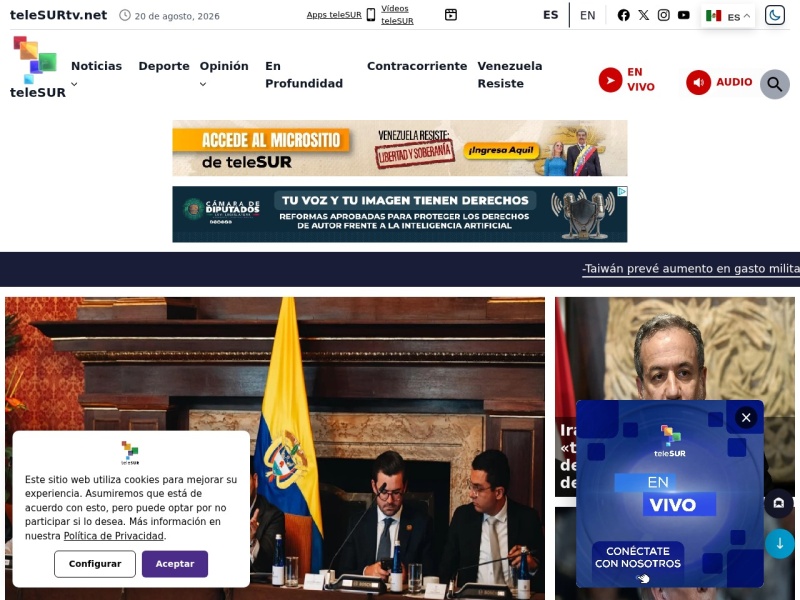Image resolution: width=800 pixels, height=600 pixels.
Task: Open teleSUR YouTube icon
Action: [x=684, y=15]
